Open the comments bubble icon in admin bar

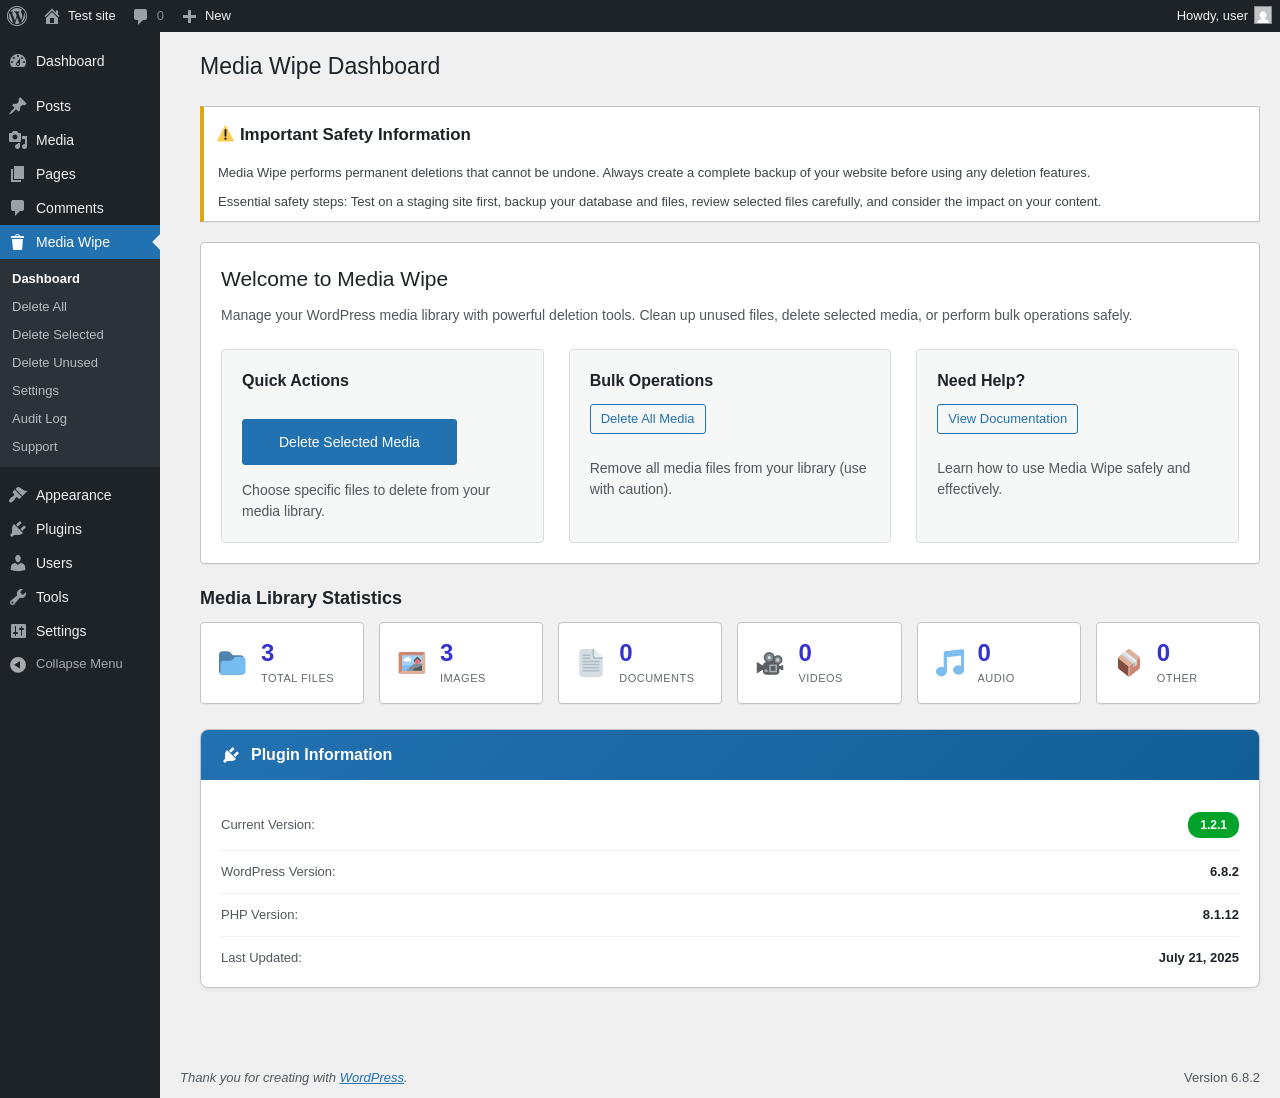(x=141, y=16)
